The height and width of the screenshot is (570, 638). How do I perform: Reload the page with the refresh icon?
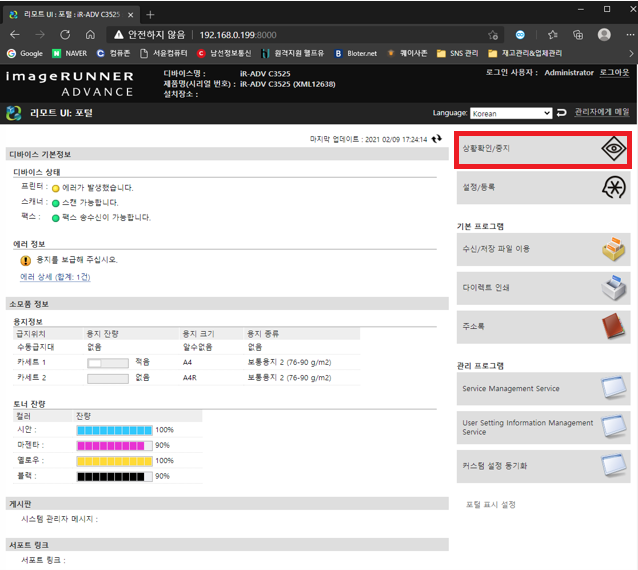[x=65, y=35]
